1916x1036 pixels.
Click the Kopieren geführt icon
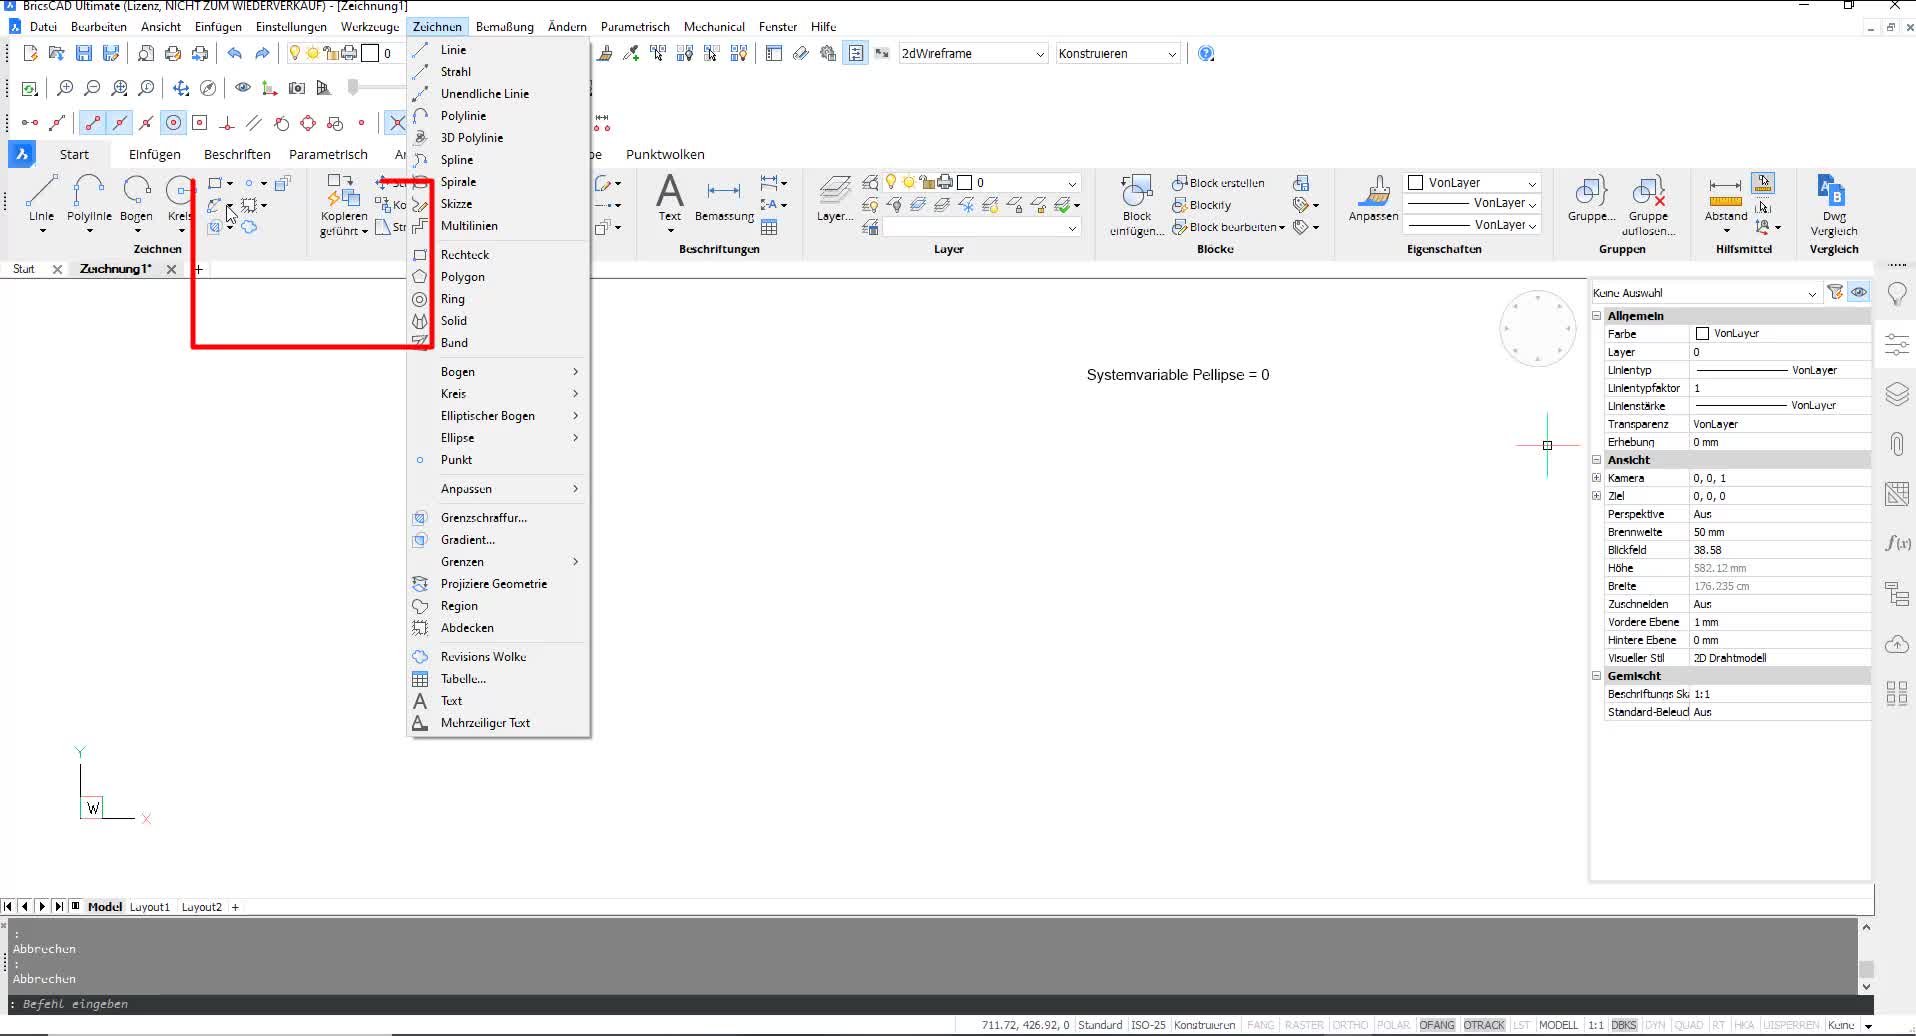[344, 205]
